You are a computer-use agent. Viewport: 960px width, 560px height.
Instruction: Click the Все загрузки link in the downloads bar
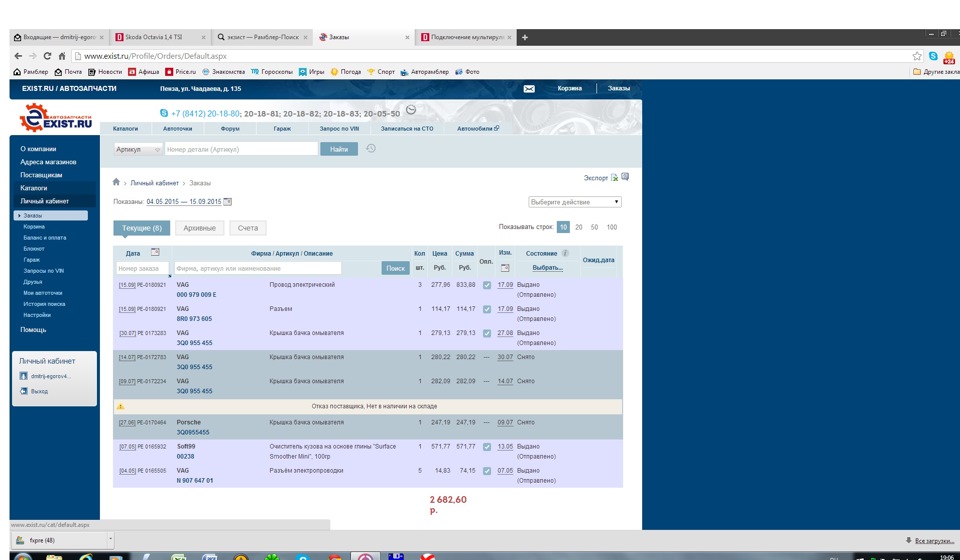(x=934, y=540)
